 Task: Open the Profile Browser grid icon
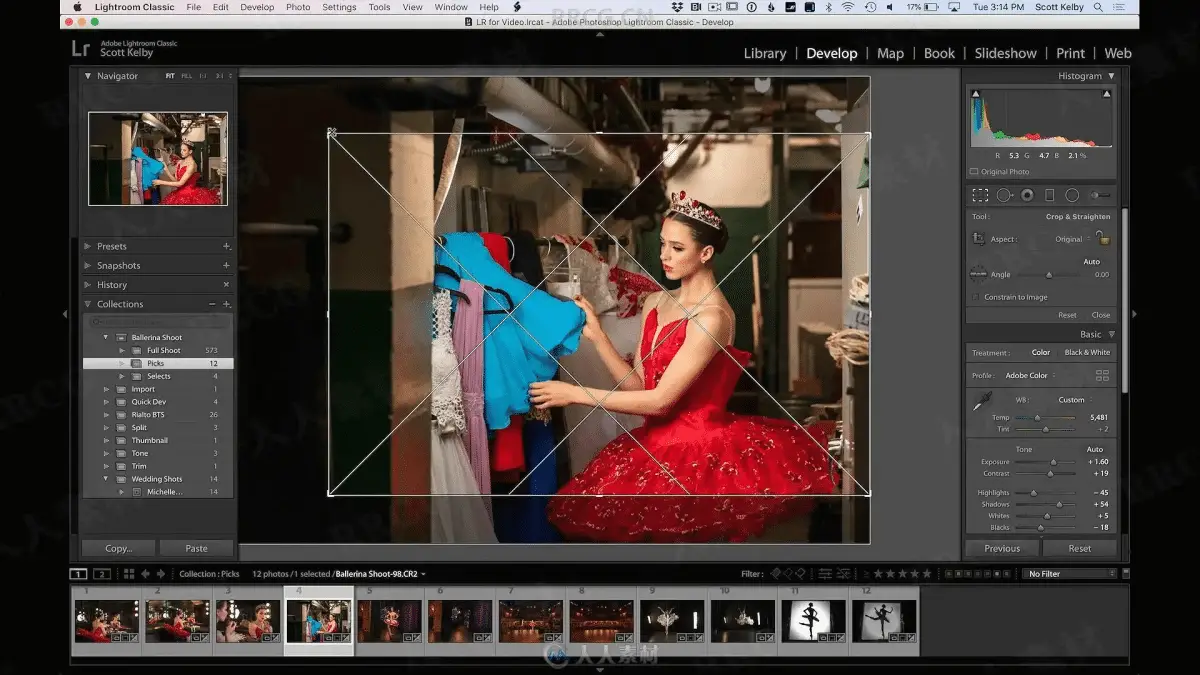tap(1102, 376)
